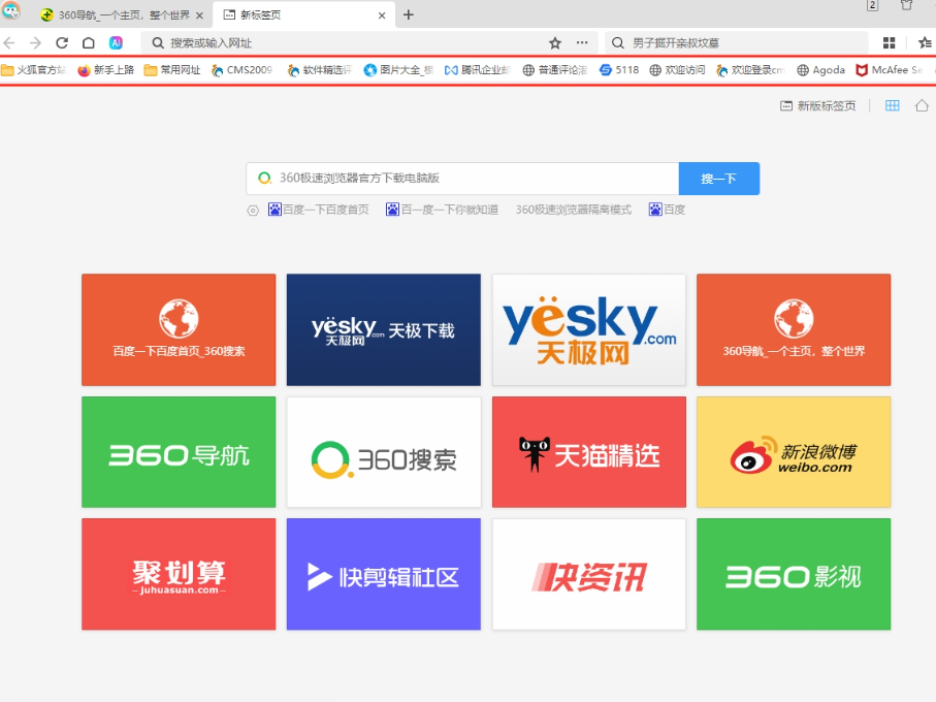Click the tab counter box showing 2
The image size is (936, 702).
[872, 5]
